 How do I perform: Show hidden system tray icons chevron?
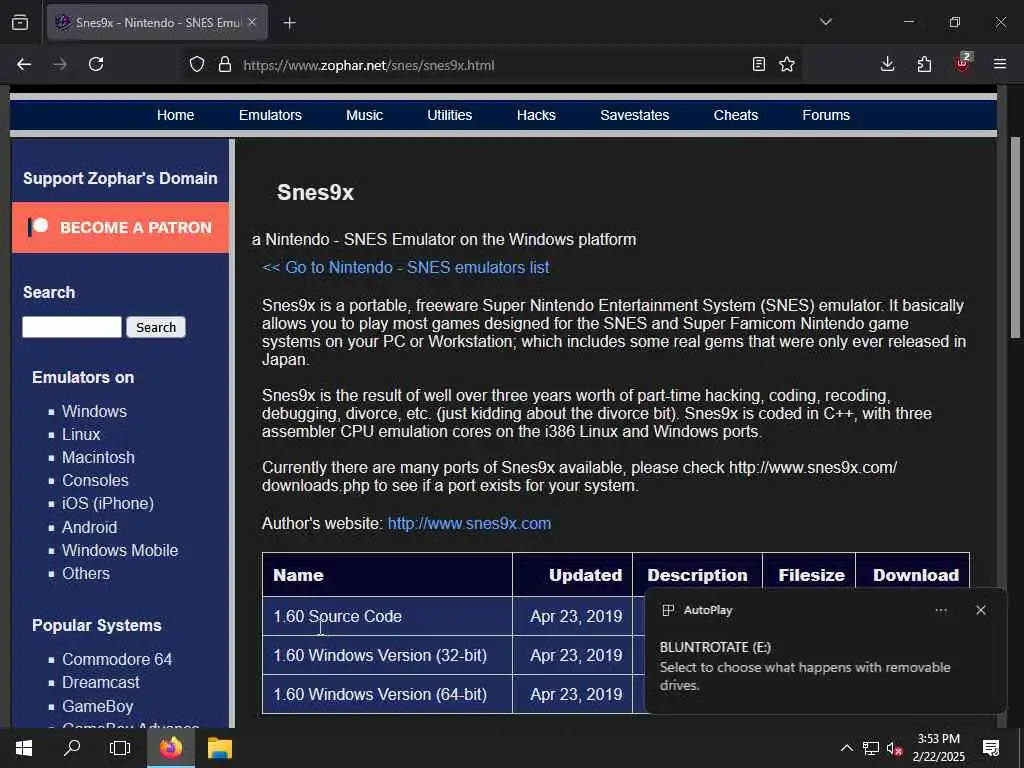click(846, 748)
